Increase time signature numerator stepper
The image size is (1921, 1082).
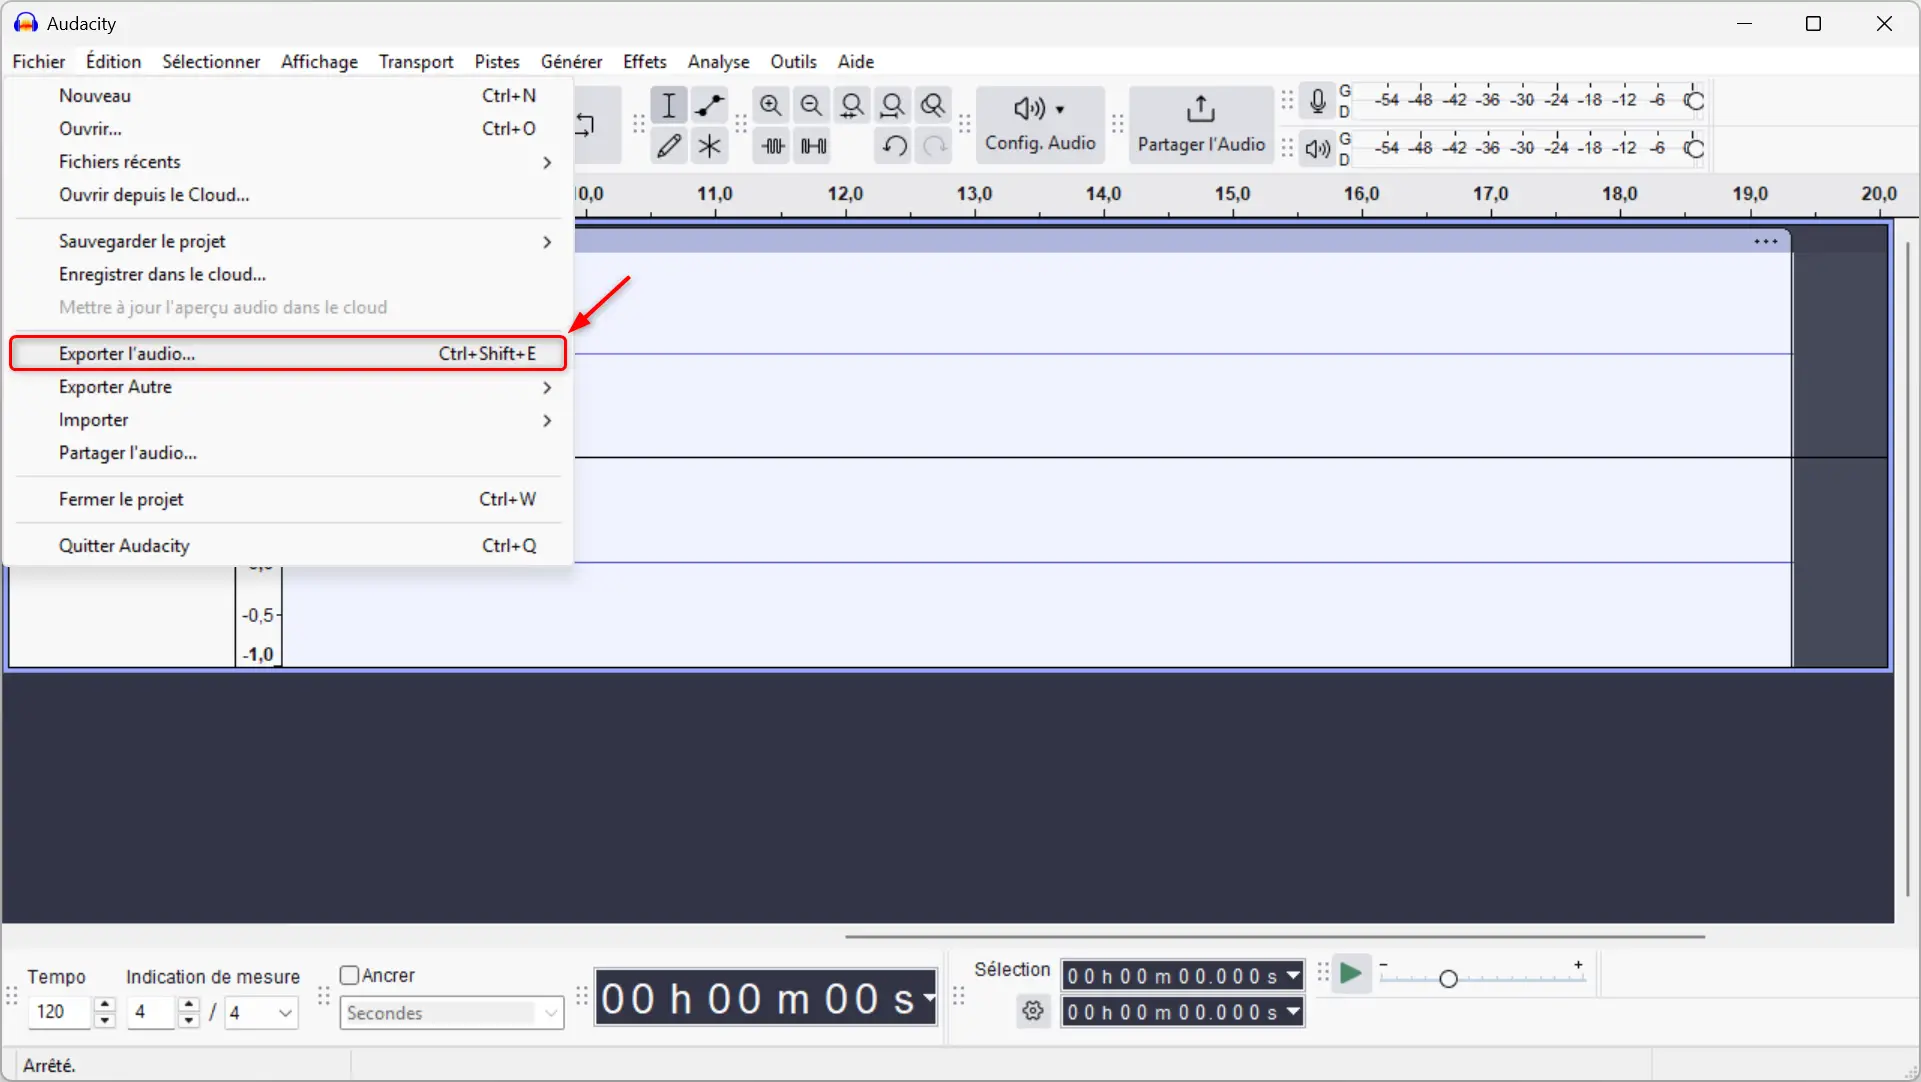(x=189, y=1005)
